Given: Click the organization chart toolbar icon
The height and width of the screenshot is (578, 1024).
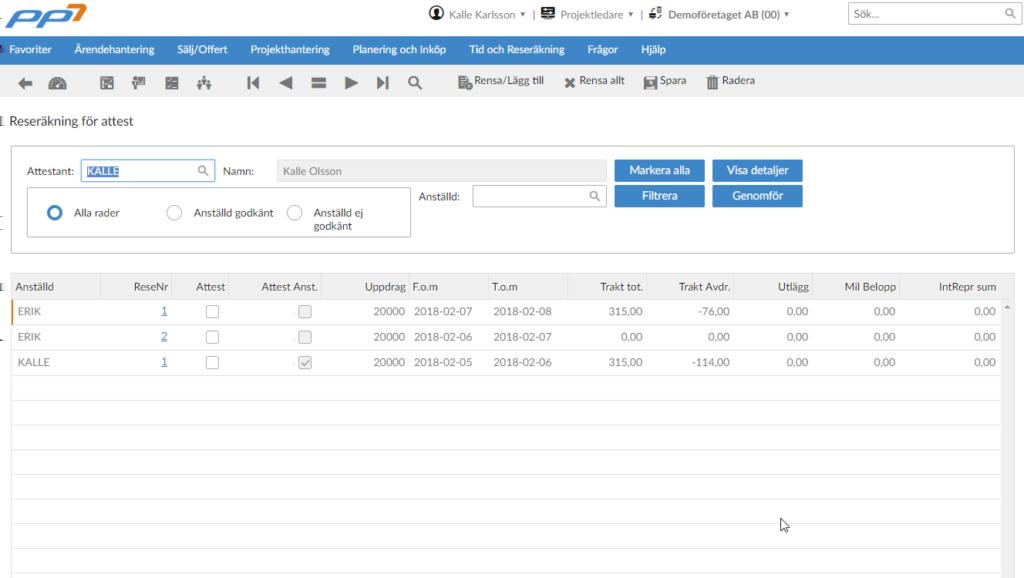Looking at the screenshot, I should (x=204, y=83).
